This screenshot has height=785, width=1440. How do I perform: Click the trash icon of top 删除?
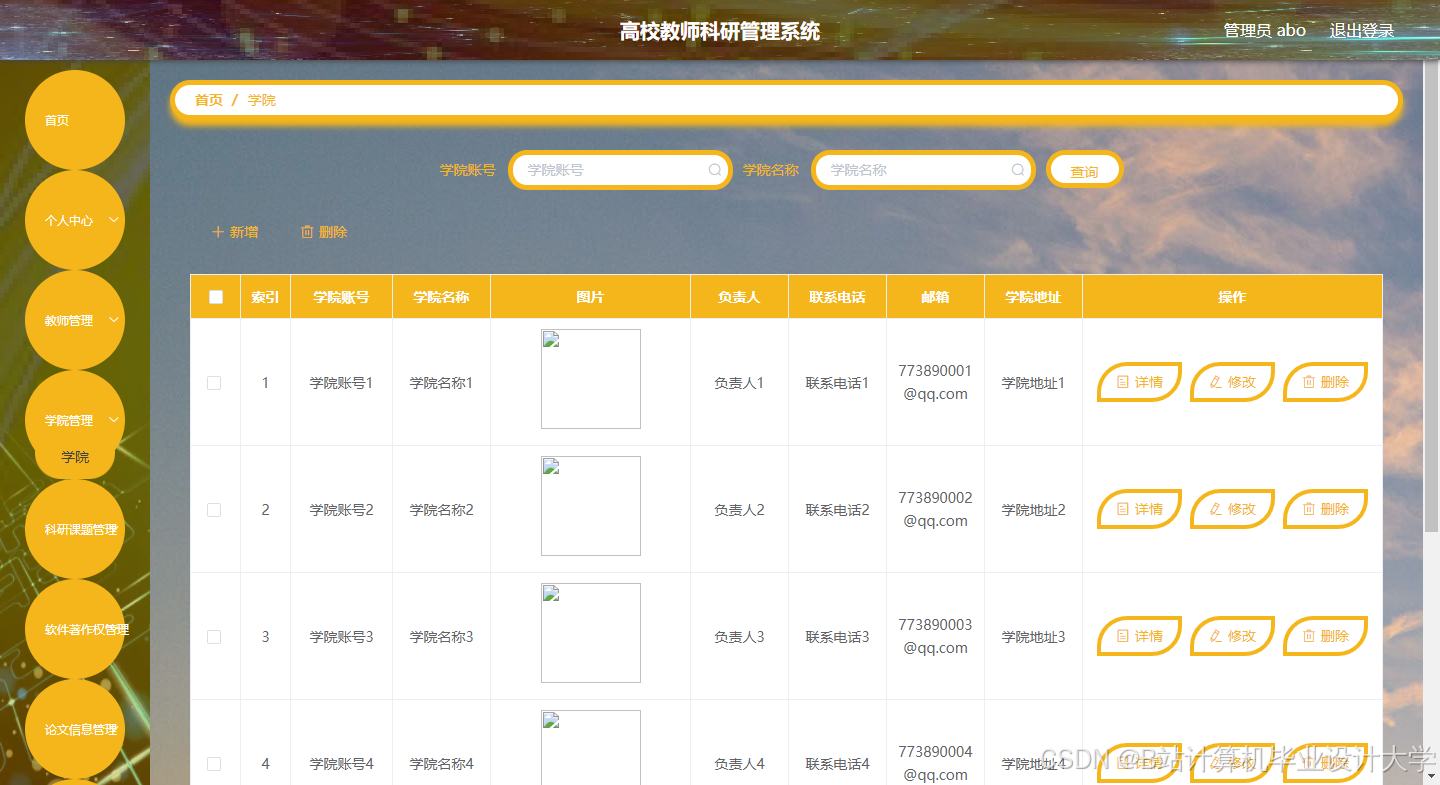(307, 232)
